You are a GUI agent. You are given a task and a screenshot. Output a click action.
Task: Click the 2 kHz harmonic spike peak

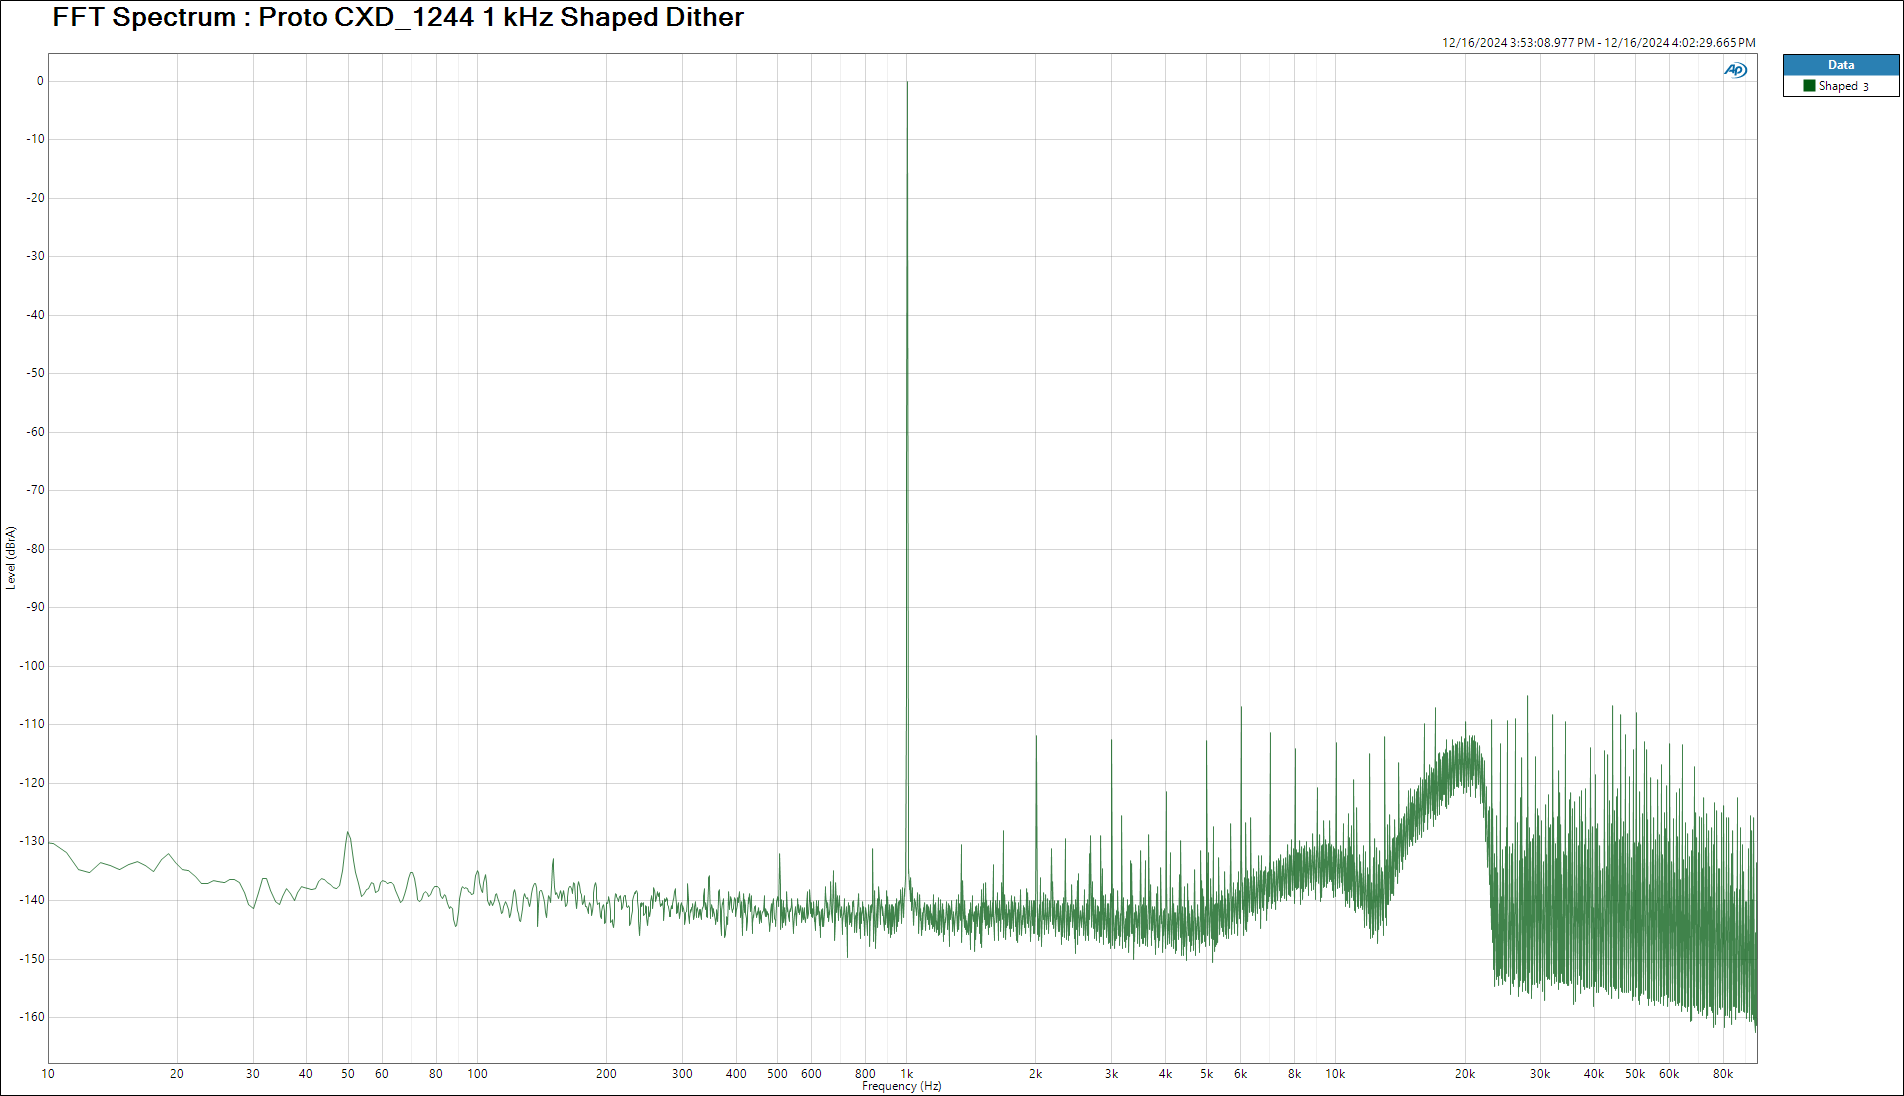coord(1036,737)
